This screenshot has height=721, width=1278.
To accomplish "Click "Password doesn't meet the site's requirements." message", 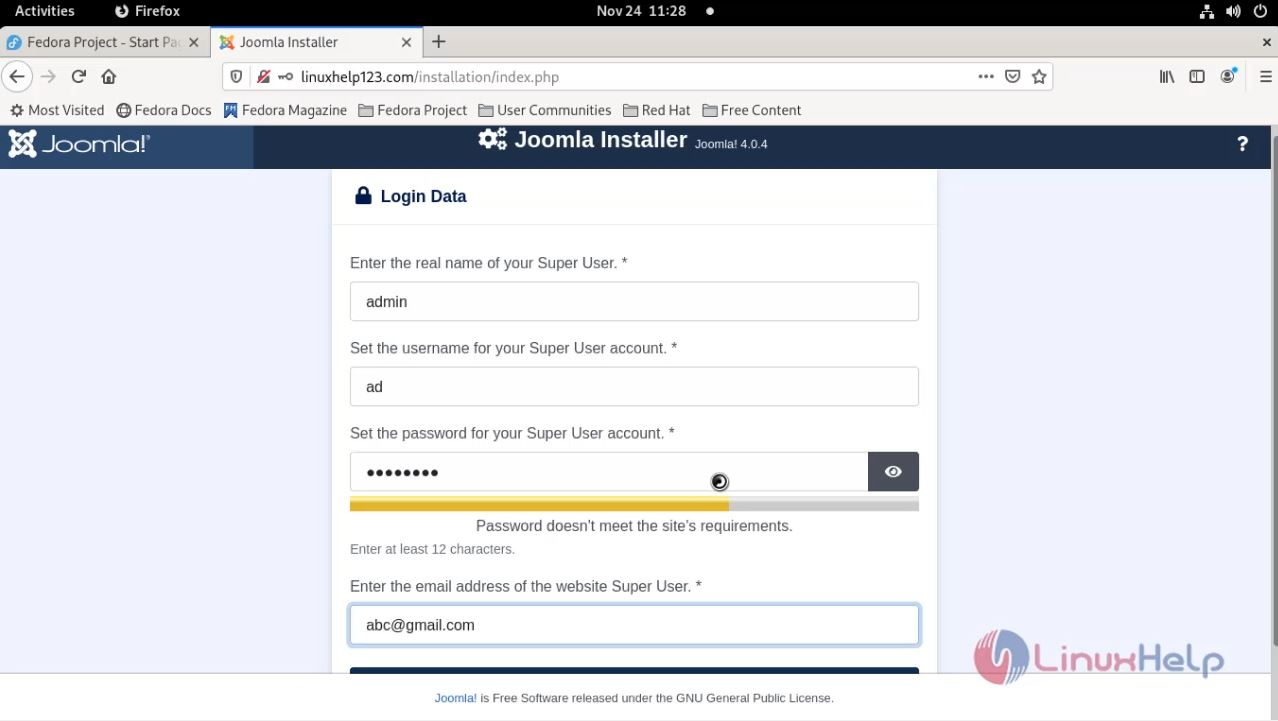I will point(634,526).
